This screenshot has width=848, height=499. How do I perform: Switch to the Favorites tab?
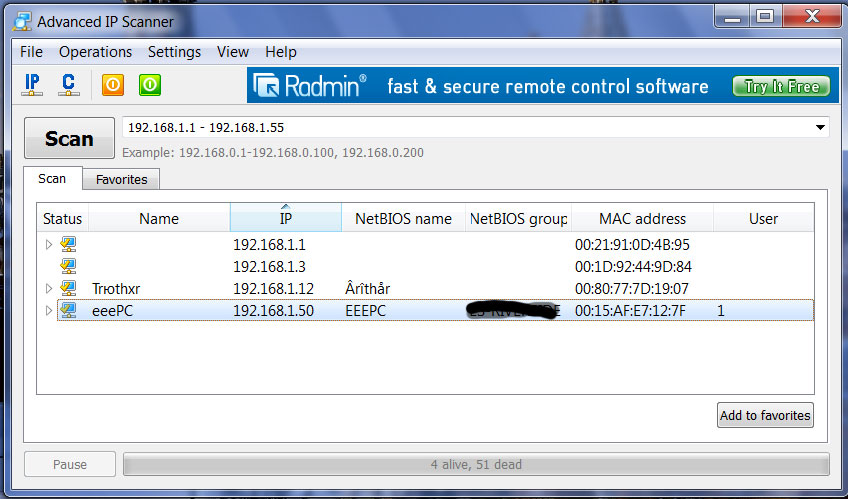(x=121, y=180)
